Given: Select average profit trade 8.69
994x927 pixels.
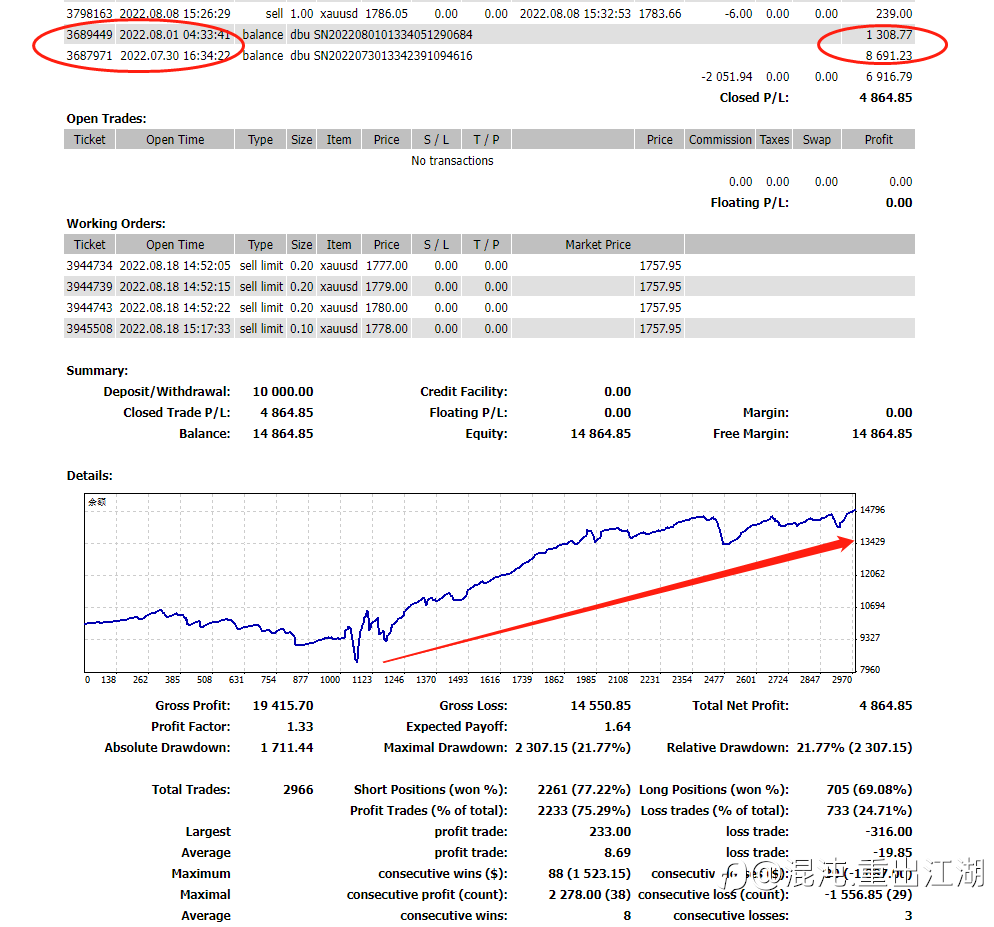Looking at the screenshot, I should [x=617, y=852].
